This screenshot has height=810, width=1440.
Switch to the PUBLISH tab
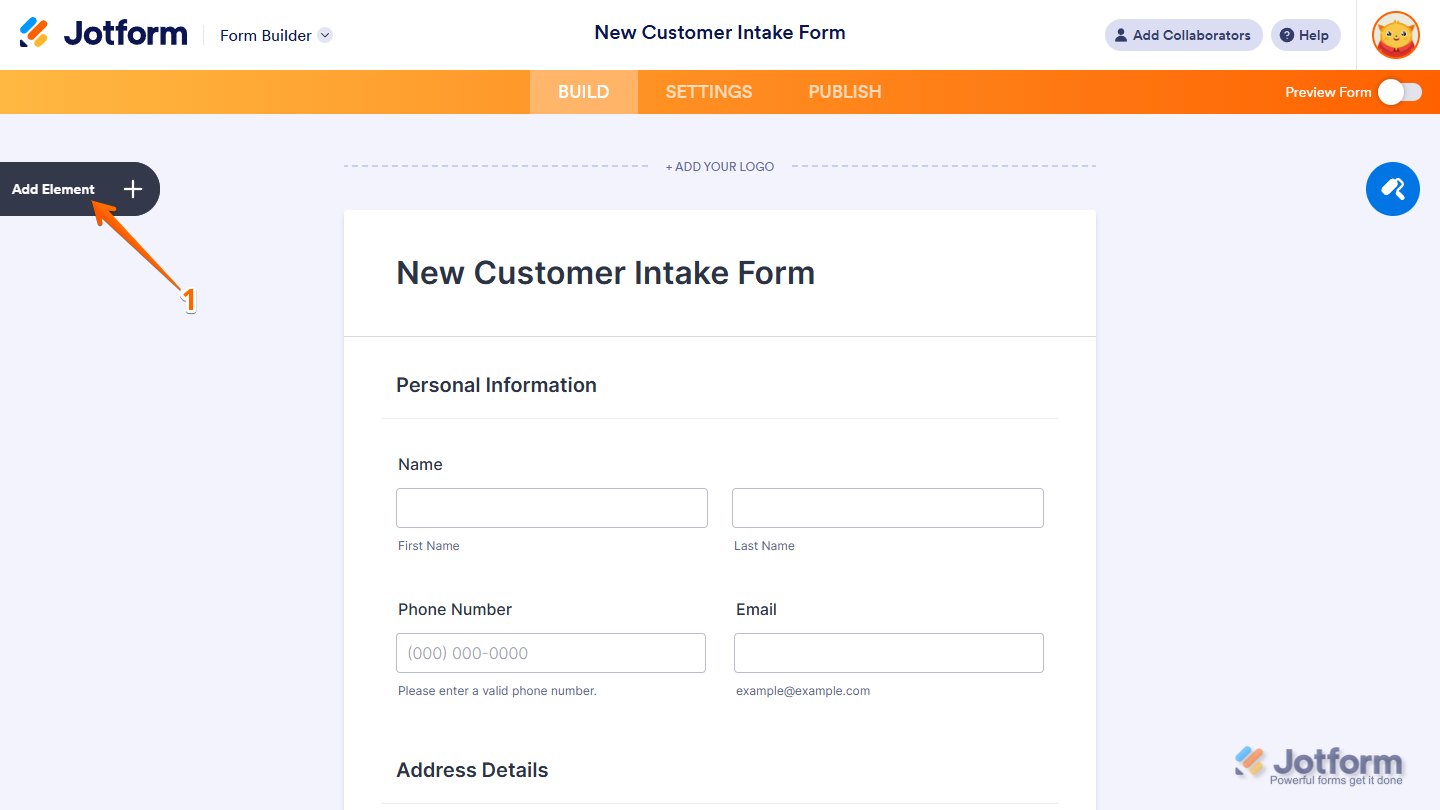click(x=845, y=92)
